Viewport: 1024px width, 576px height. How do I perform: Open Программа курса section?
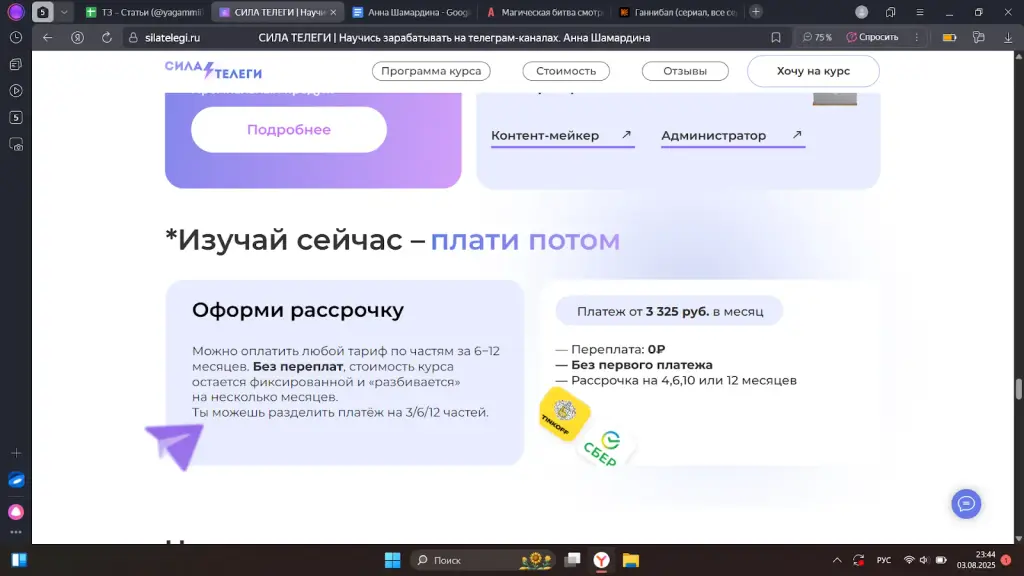tap(431, 71)
